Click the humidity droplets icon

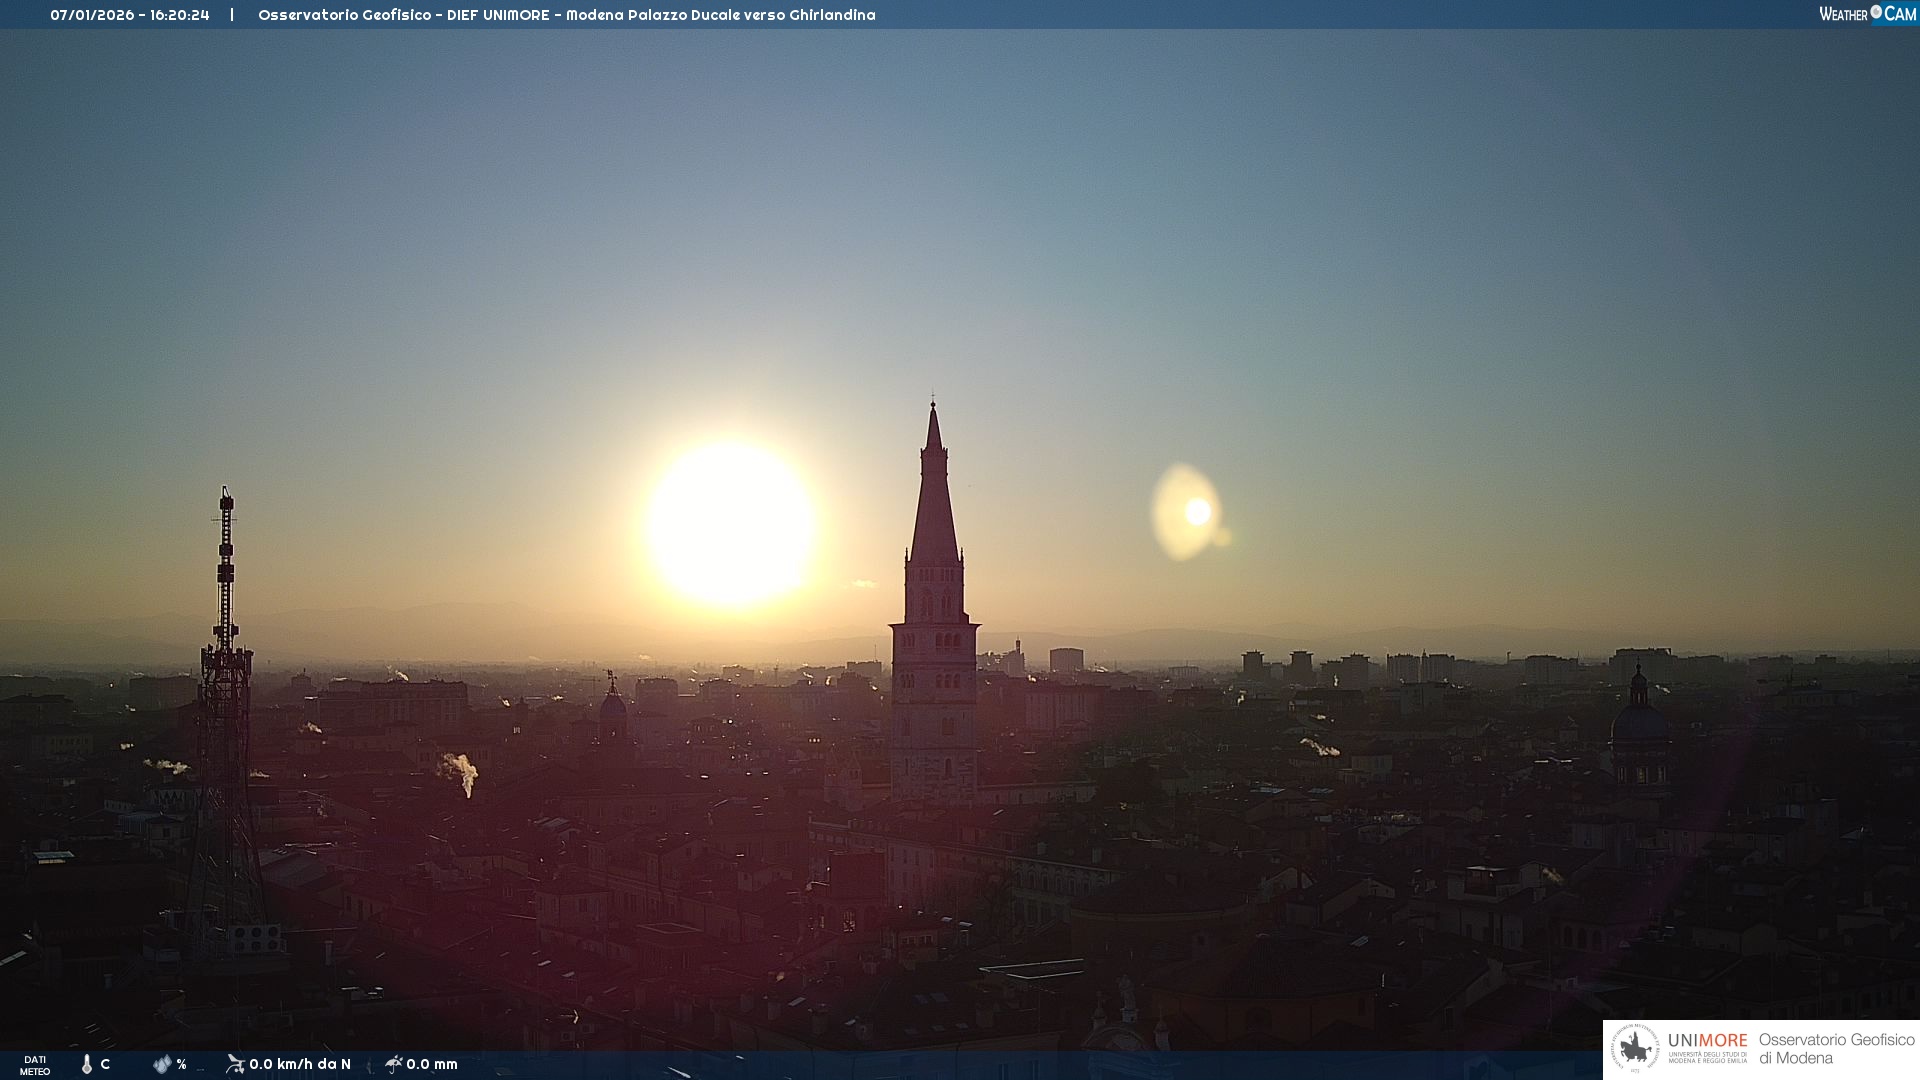[x=162, y=1064]
